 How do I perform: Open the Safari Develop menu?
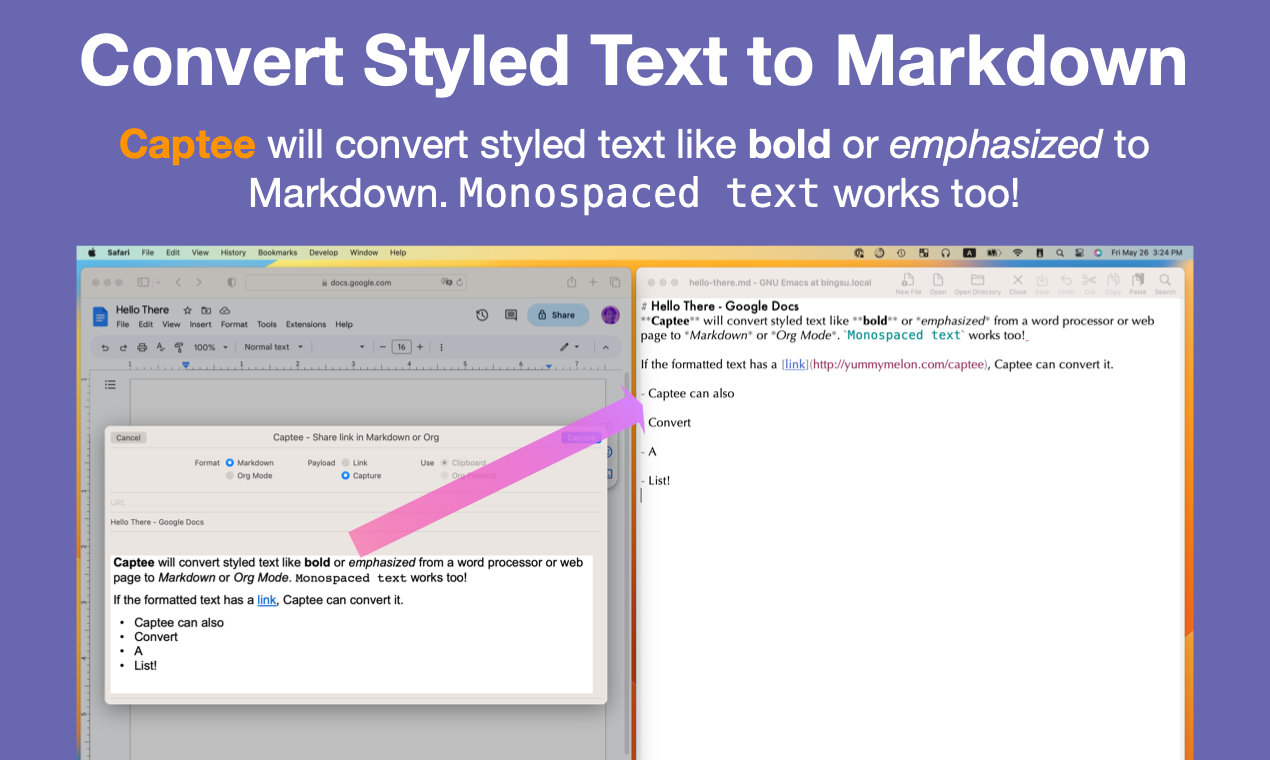(323, 253)
